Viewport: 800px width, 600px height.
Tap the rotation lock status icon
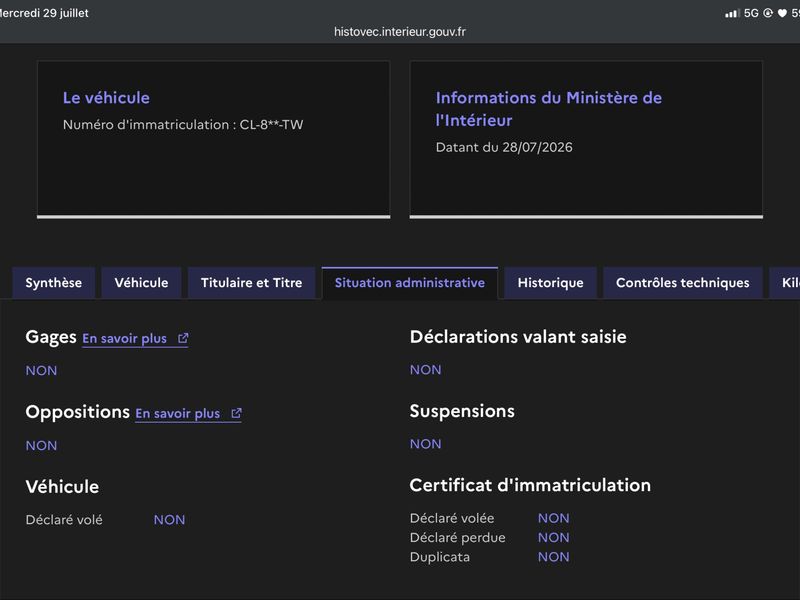(768, 13)
